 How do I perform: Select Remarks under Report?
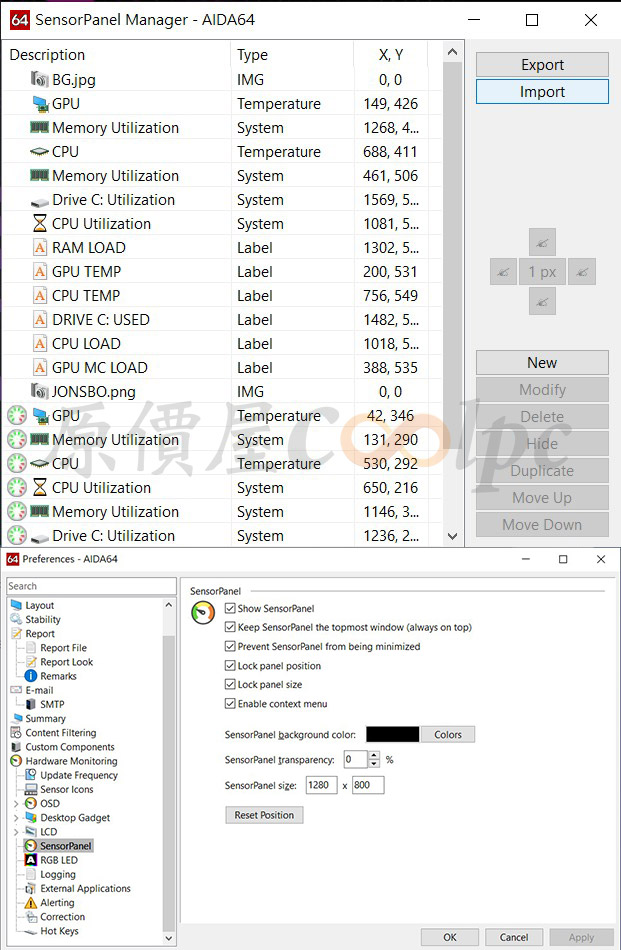58,676
